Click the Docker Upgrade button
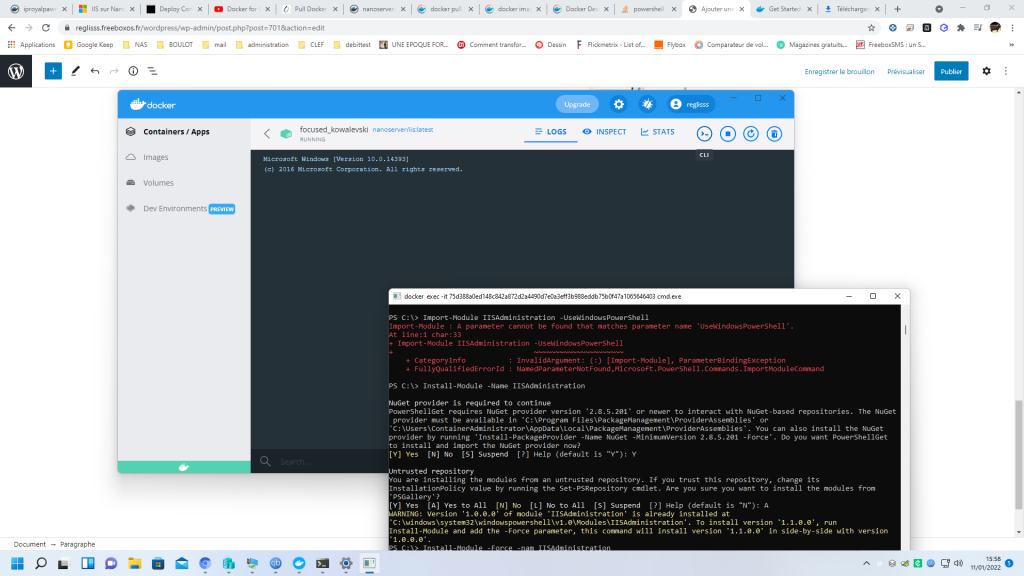 click(x=577, y=104)
